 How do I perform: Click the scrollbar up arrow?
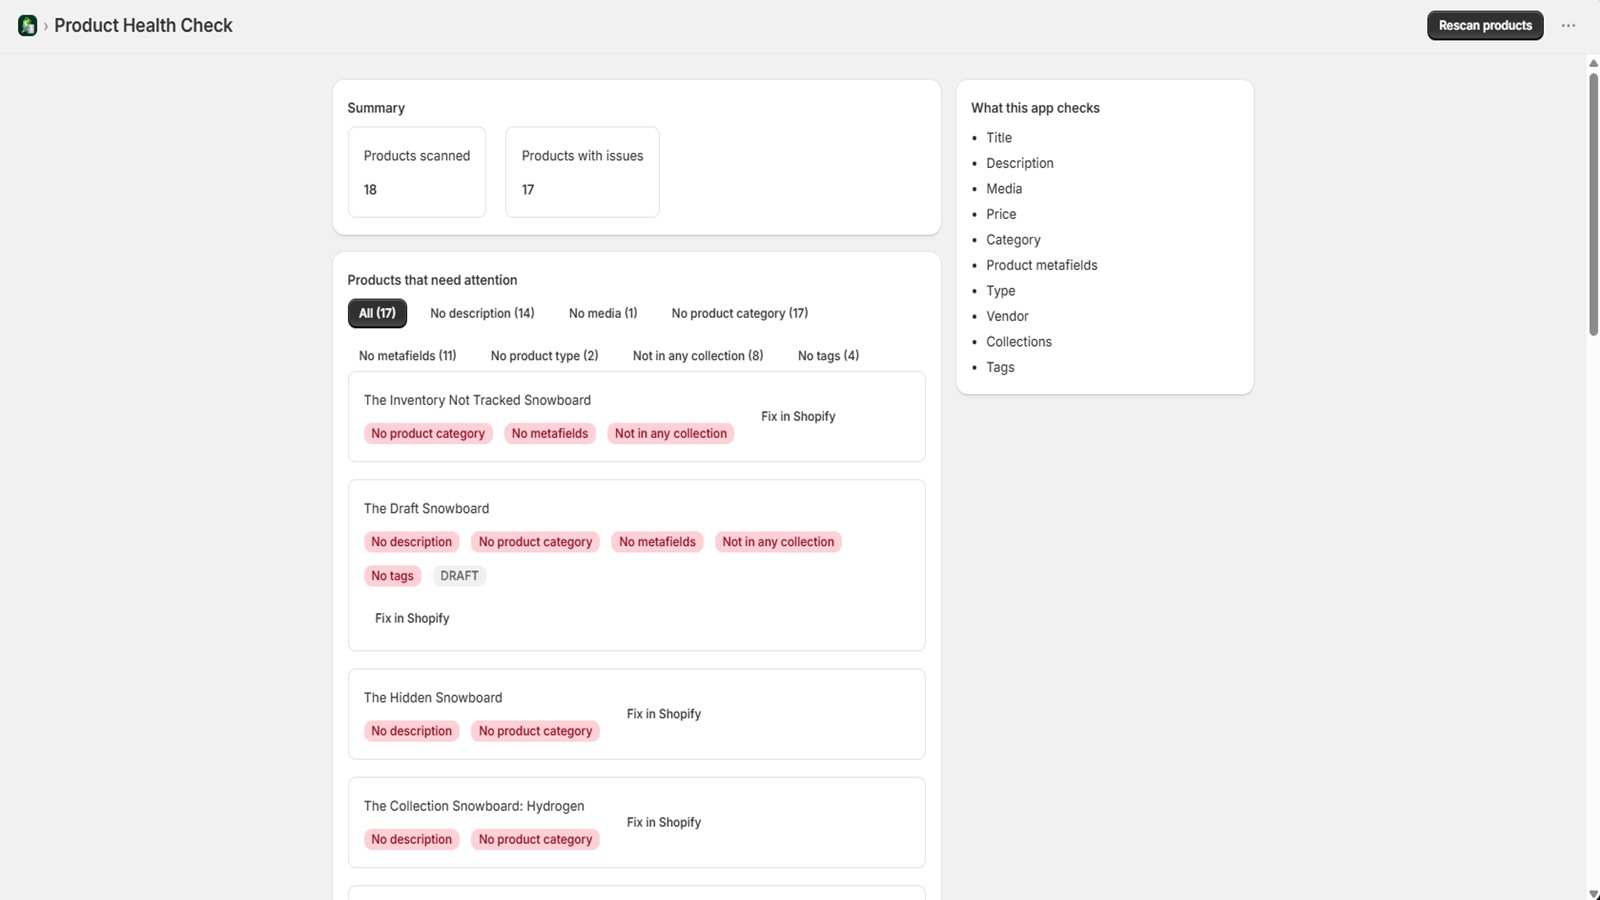pyautogui.click(x=1593, y=63)
